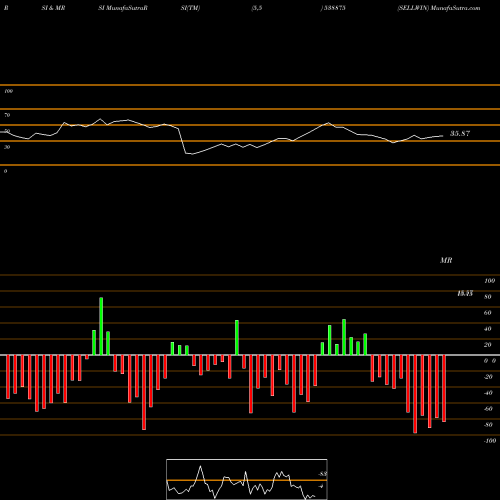Click the '538875' stock code text
Viewport: 500px width, 500px height.
pyautogui.click(x=334, y=8)
